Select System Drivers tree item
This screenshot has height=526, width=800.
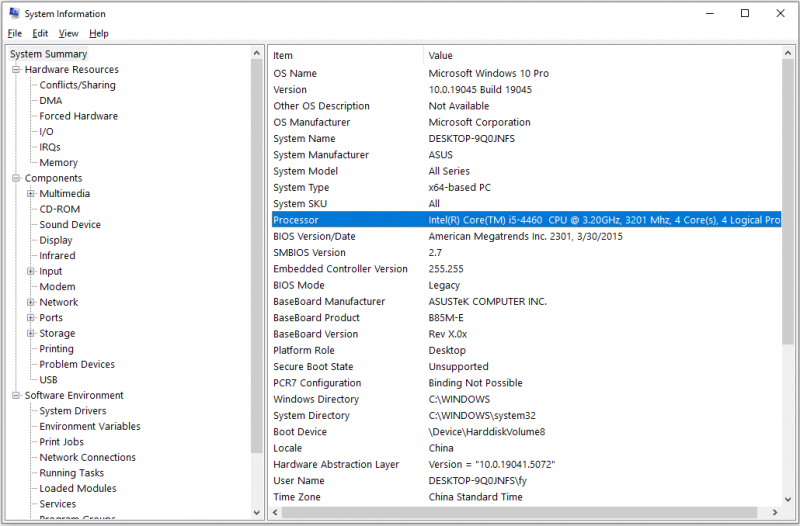73,411
